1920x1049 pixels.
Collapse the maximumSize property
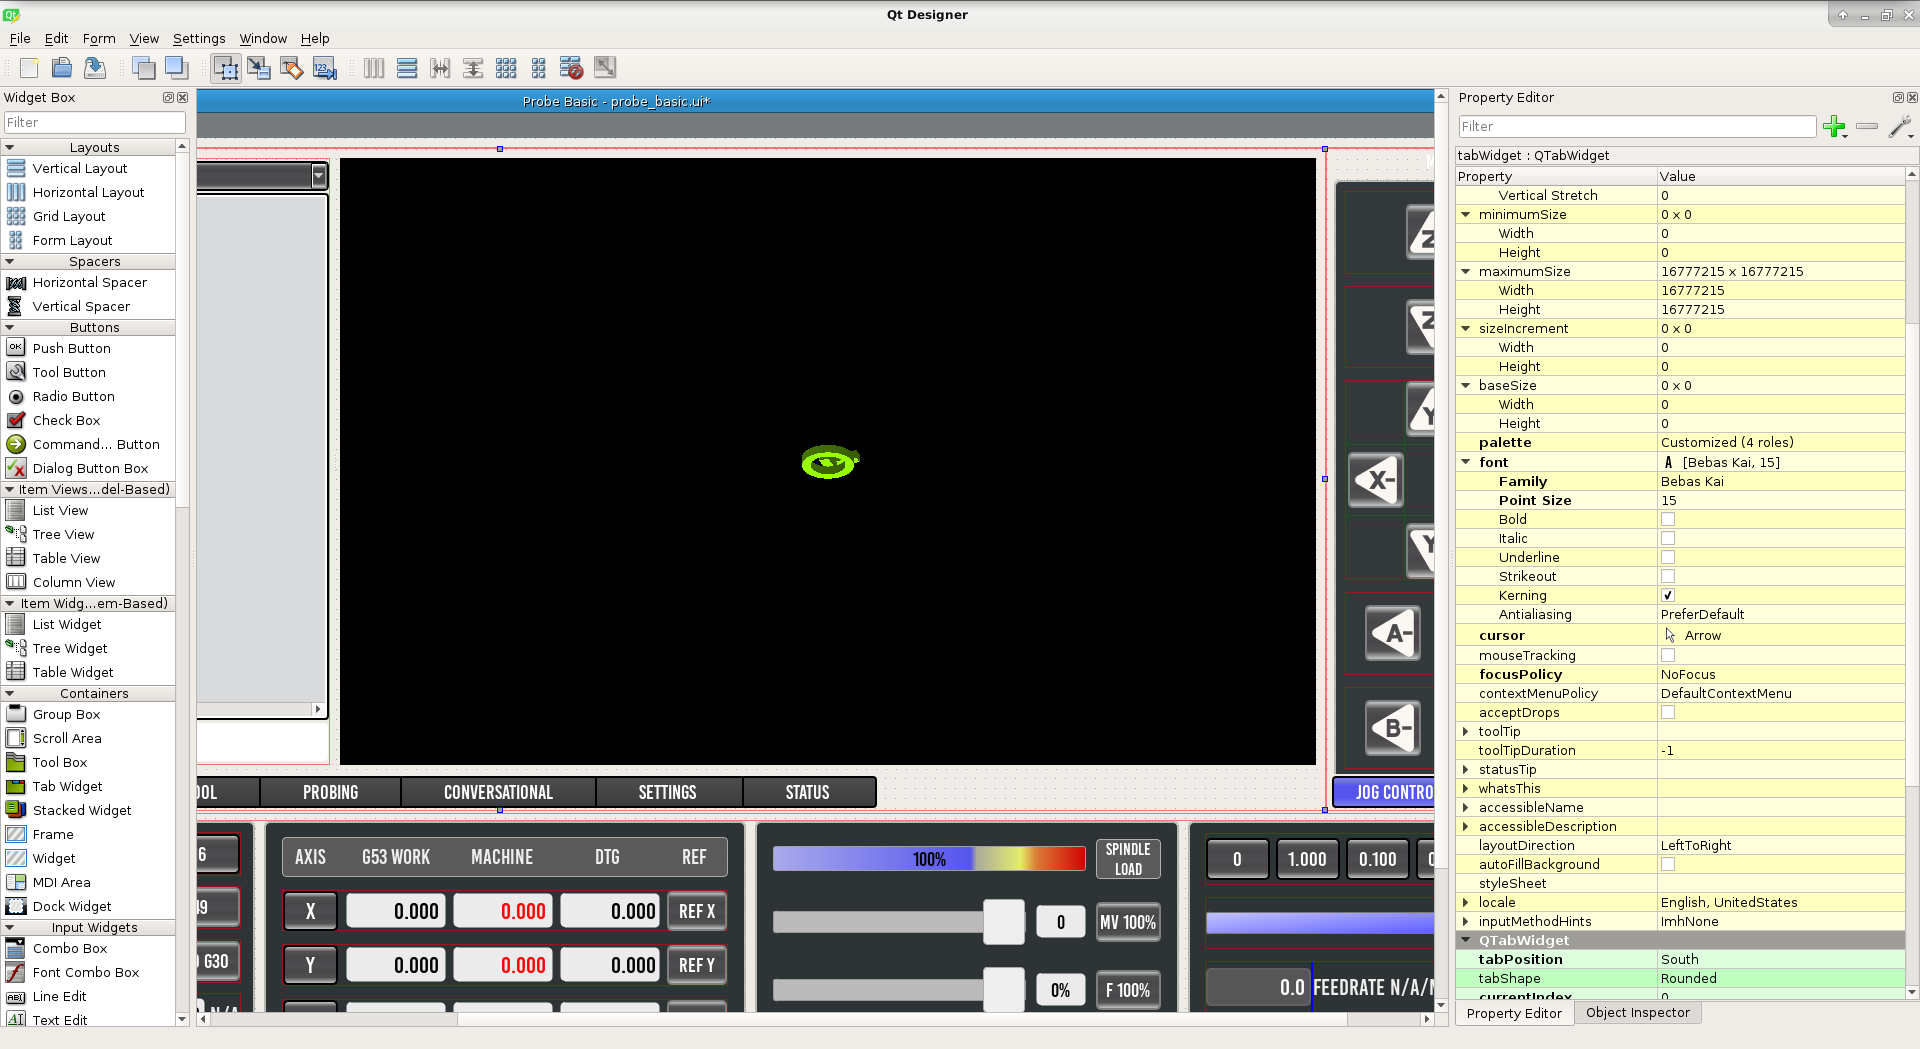tap(1466, 271)
